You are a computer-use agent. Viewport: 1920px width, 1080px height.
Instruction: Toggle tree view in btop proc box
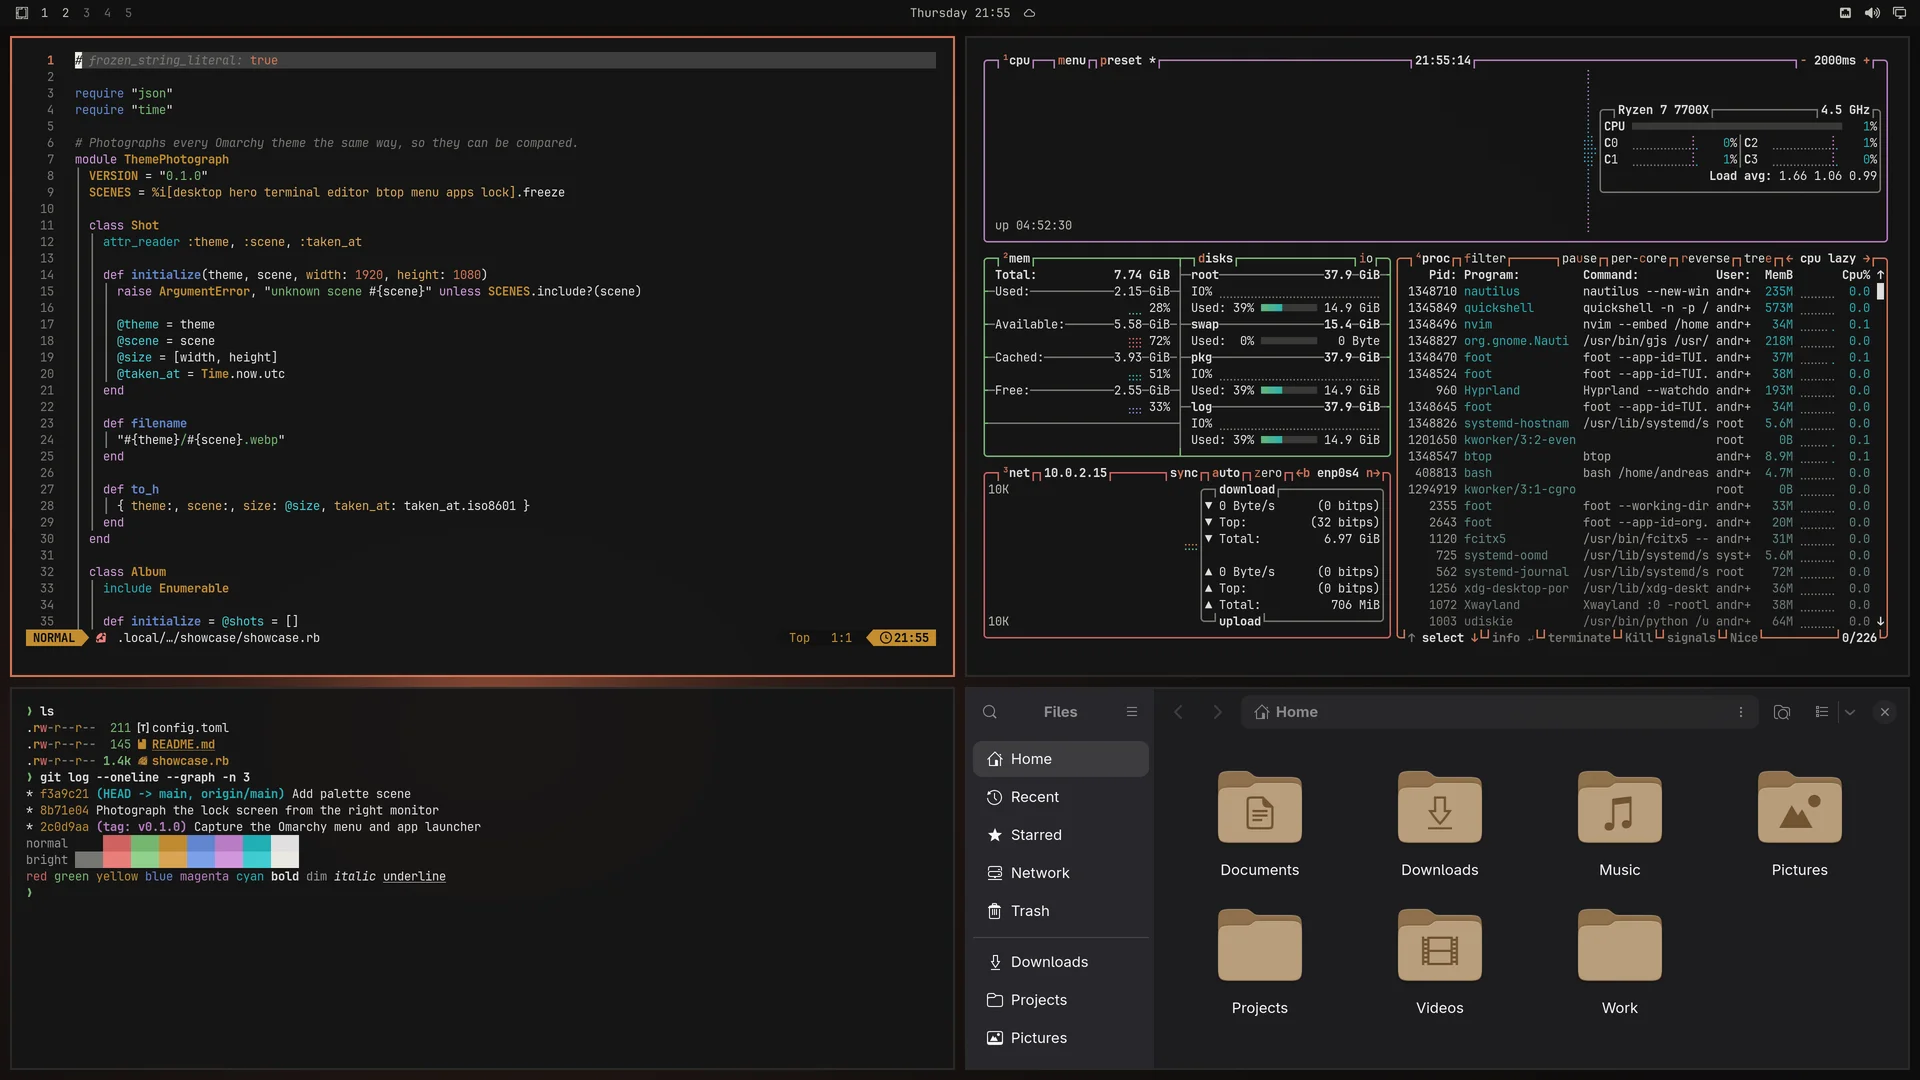(1758, 259)
